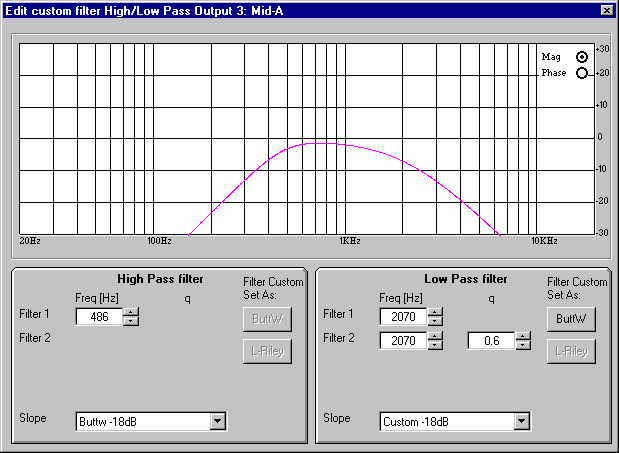
Task: Increase Low Pass Filter 2 frequency with up arrow
Action: [435, 337]
